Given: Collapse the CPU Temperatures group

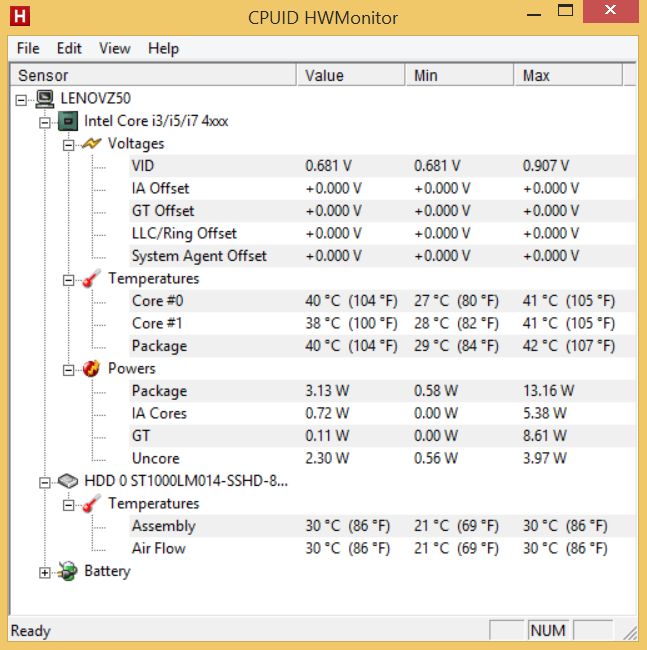Looking at the screenshot, I should click(x=68, y=280).
